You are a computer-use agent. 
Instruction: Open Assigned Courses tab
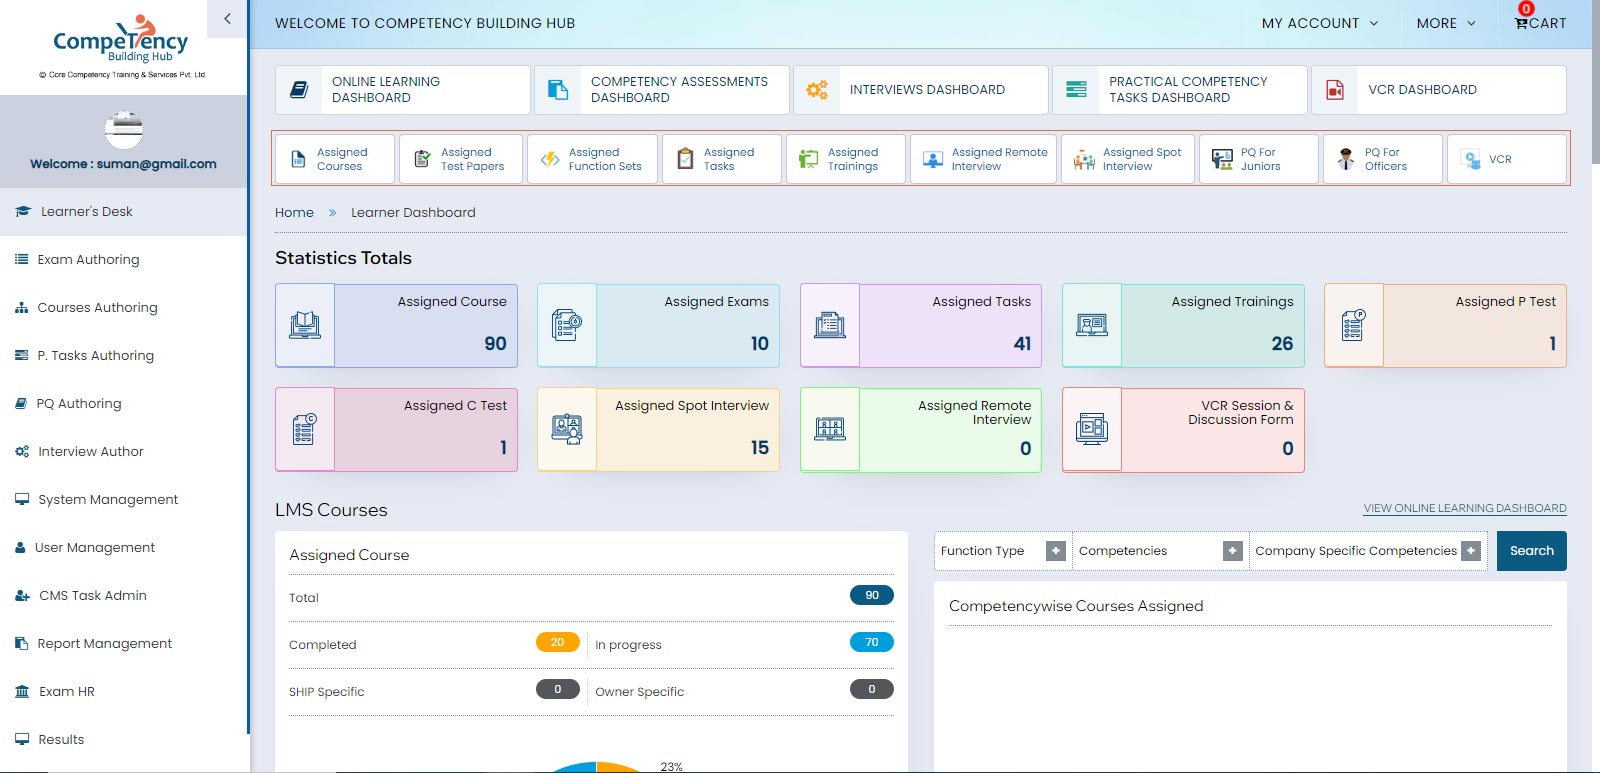[x=335, y=159]
